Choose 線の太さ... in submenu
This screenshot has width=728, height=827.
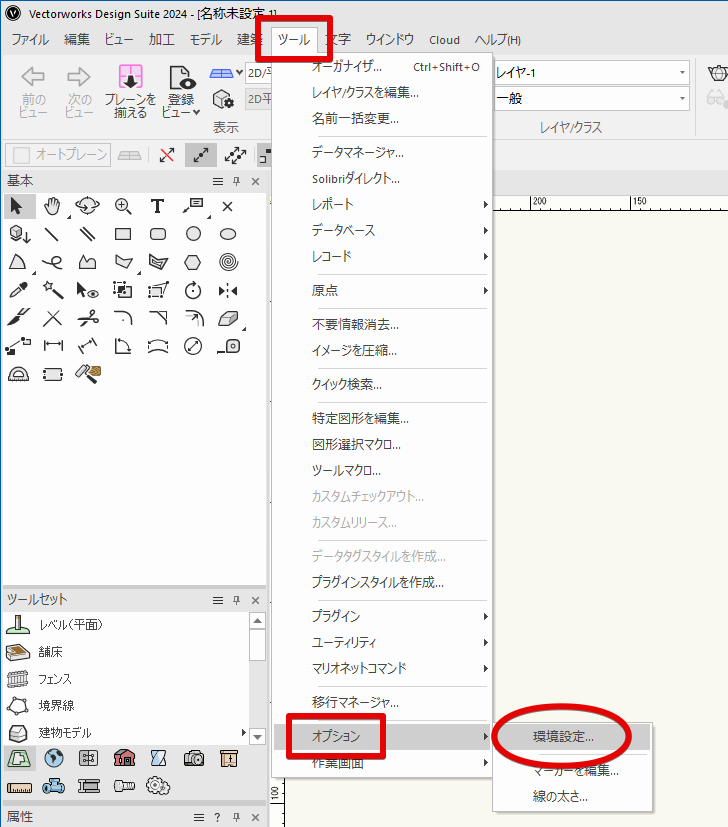click(x=572, y=796)
